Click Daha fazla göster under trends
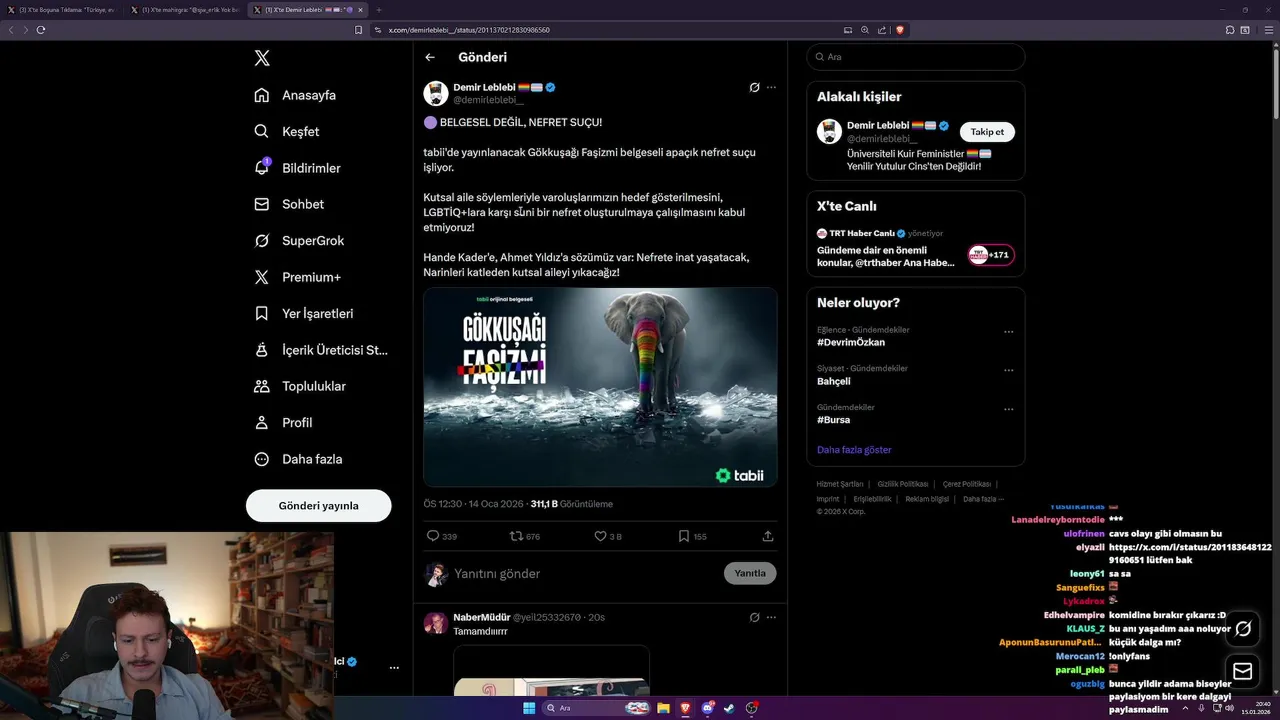Screen dimensions: 1280x720 point(854,450)
